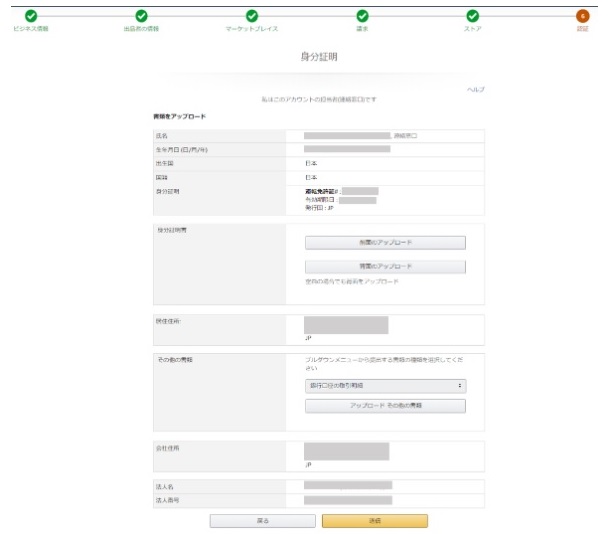Click the 請求 step checkmark icon
Screen dimensions: 612x534
[x=362, y=15]
